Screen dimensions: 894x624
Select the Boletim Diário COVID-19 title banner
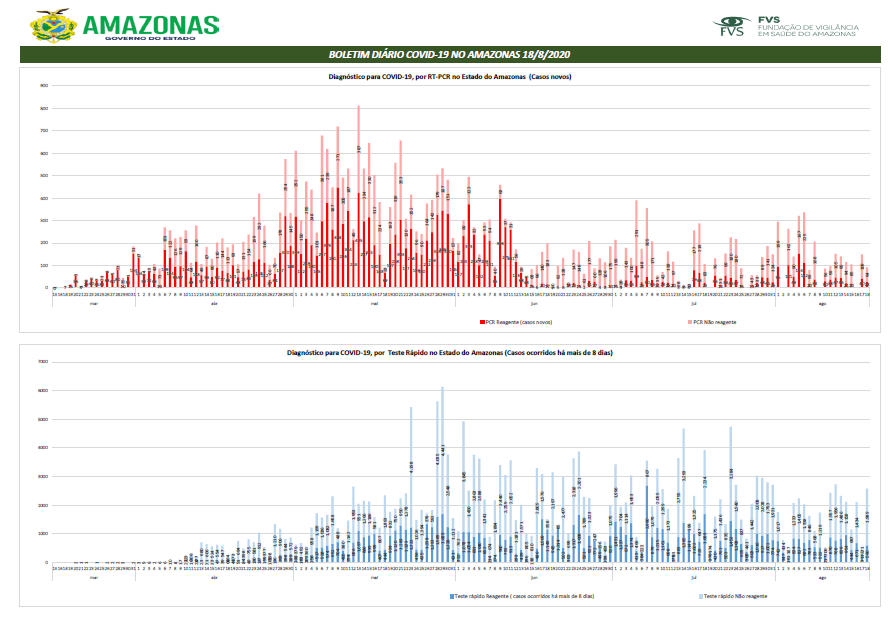point(449,54)
